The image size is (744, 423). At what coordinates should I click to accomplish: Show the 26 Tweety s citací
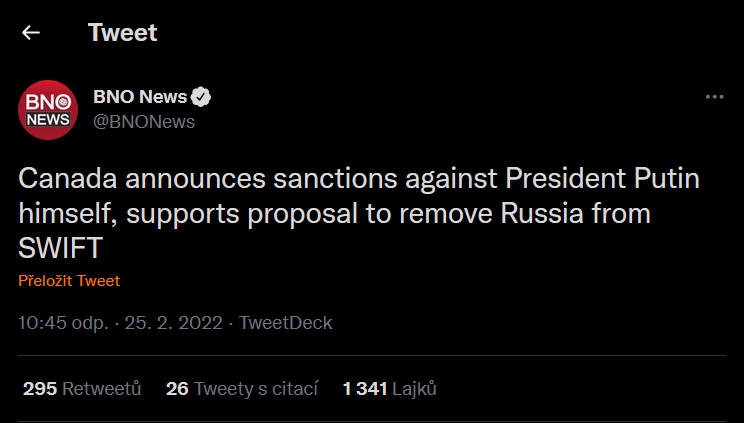coord(241,388)
